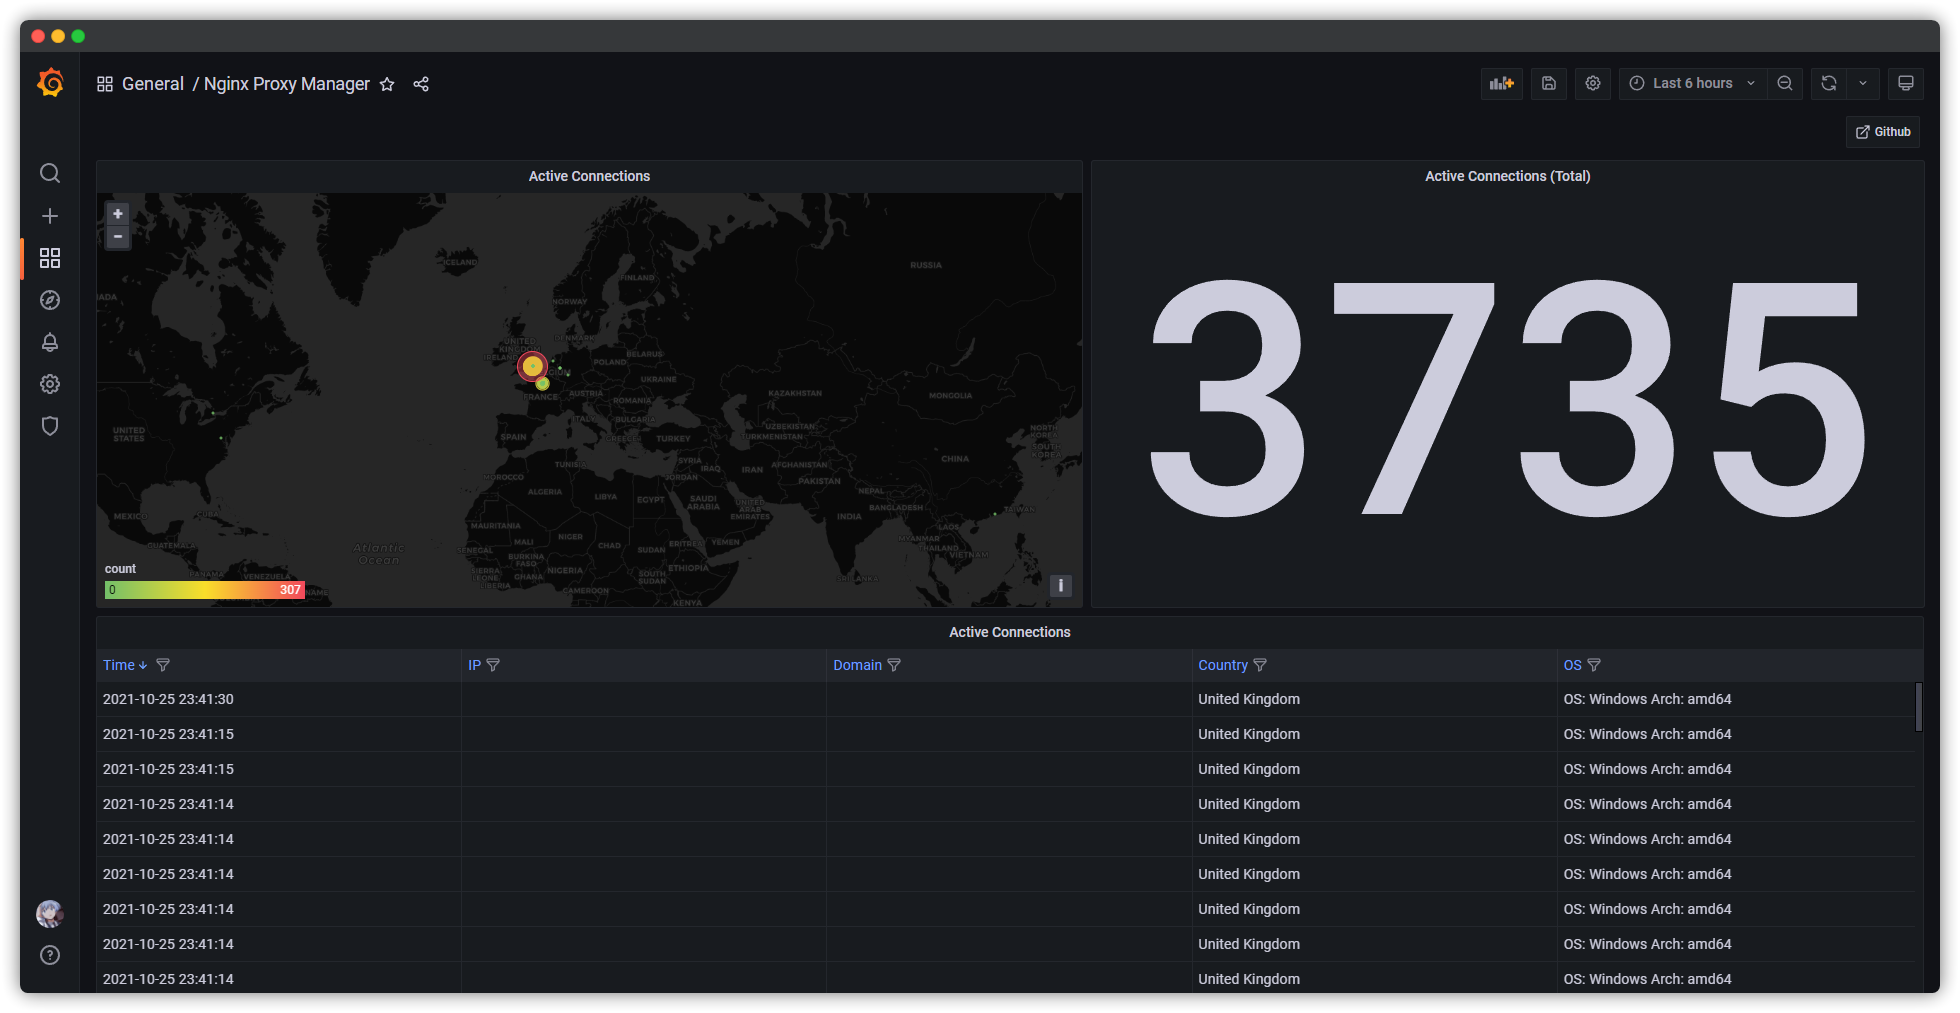Image resolution: width=1960 pixels, height=1013 pixels.
Task: Open the Help question mark icon
Action: pos(50,955)
